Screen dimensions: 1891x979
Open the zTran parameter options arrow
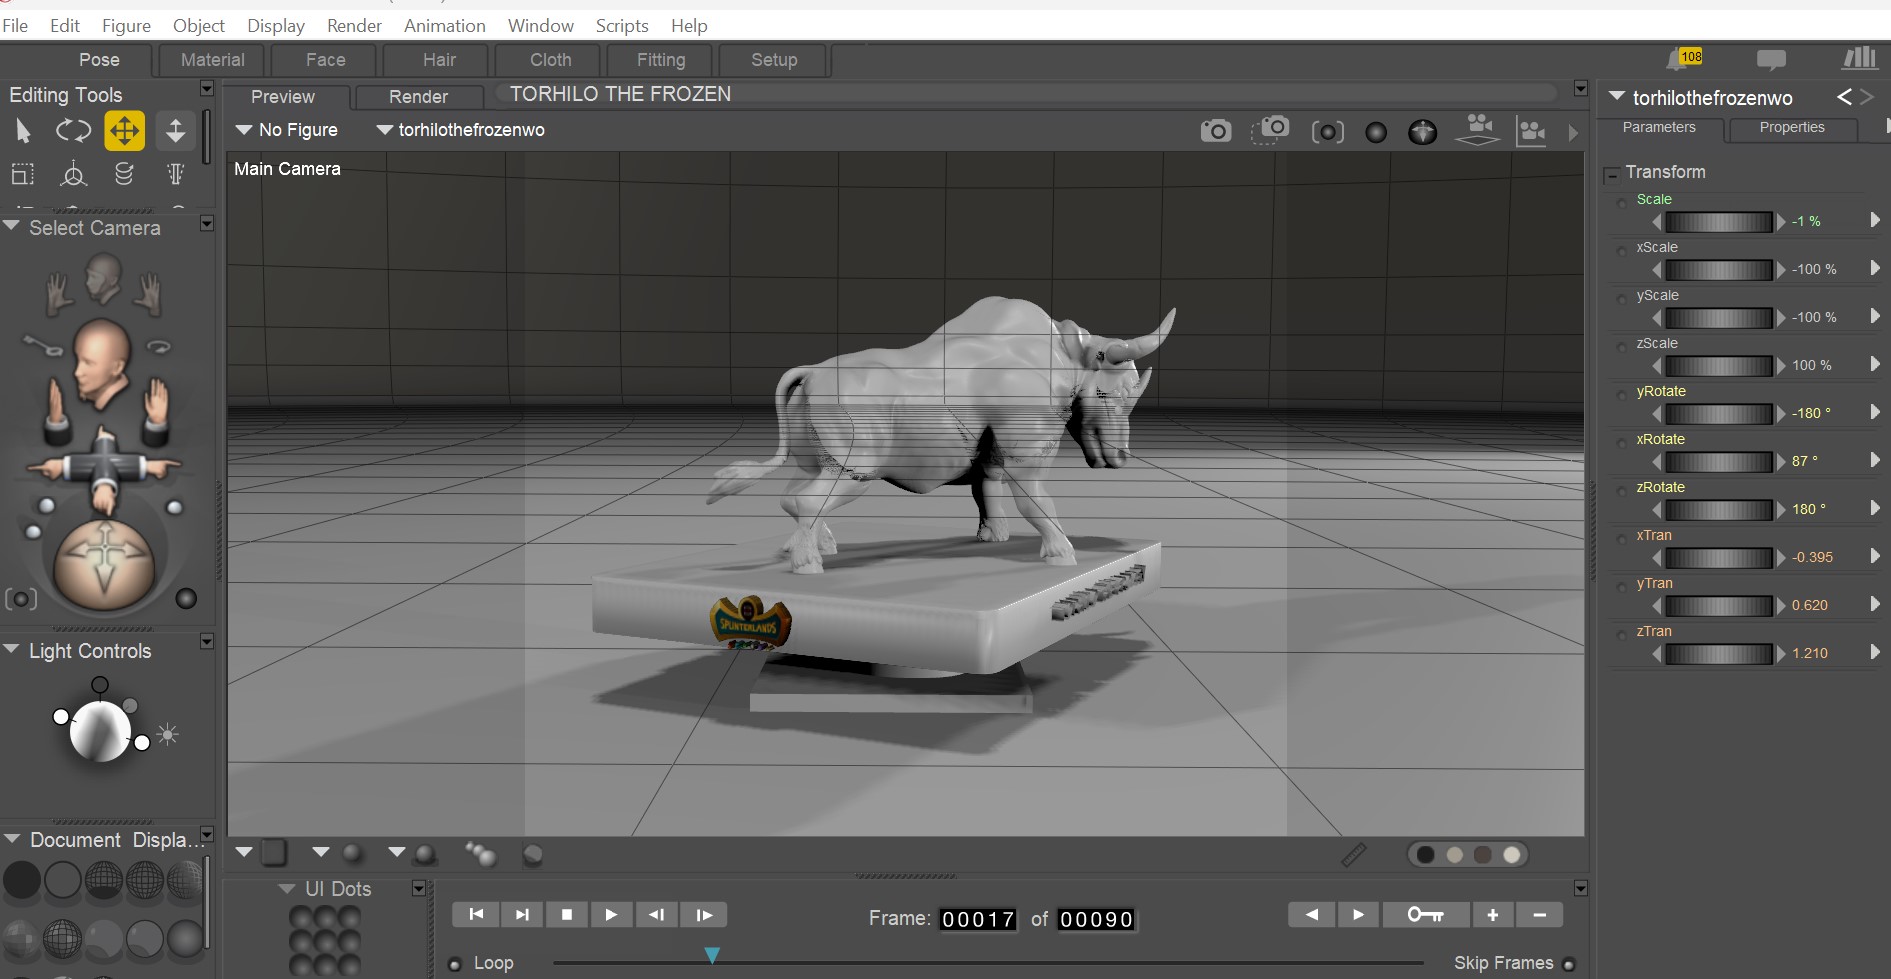(x=1875, y=652)
